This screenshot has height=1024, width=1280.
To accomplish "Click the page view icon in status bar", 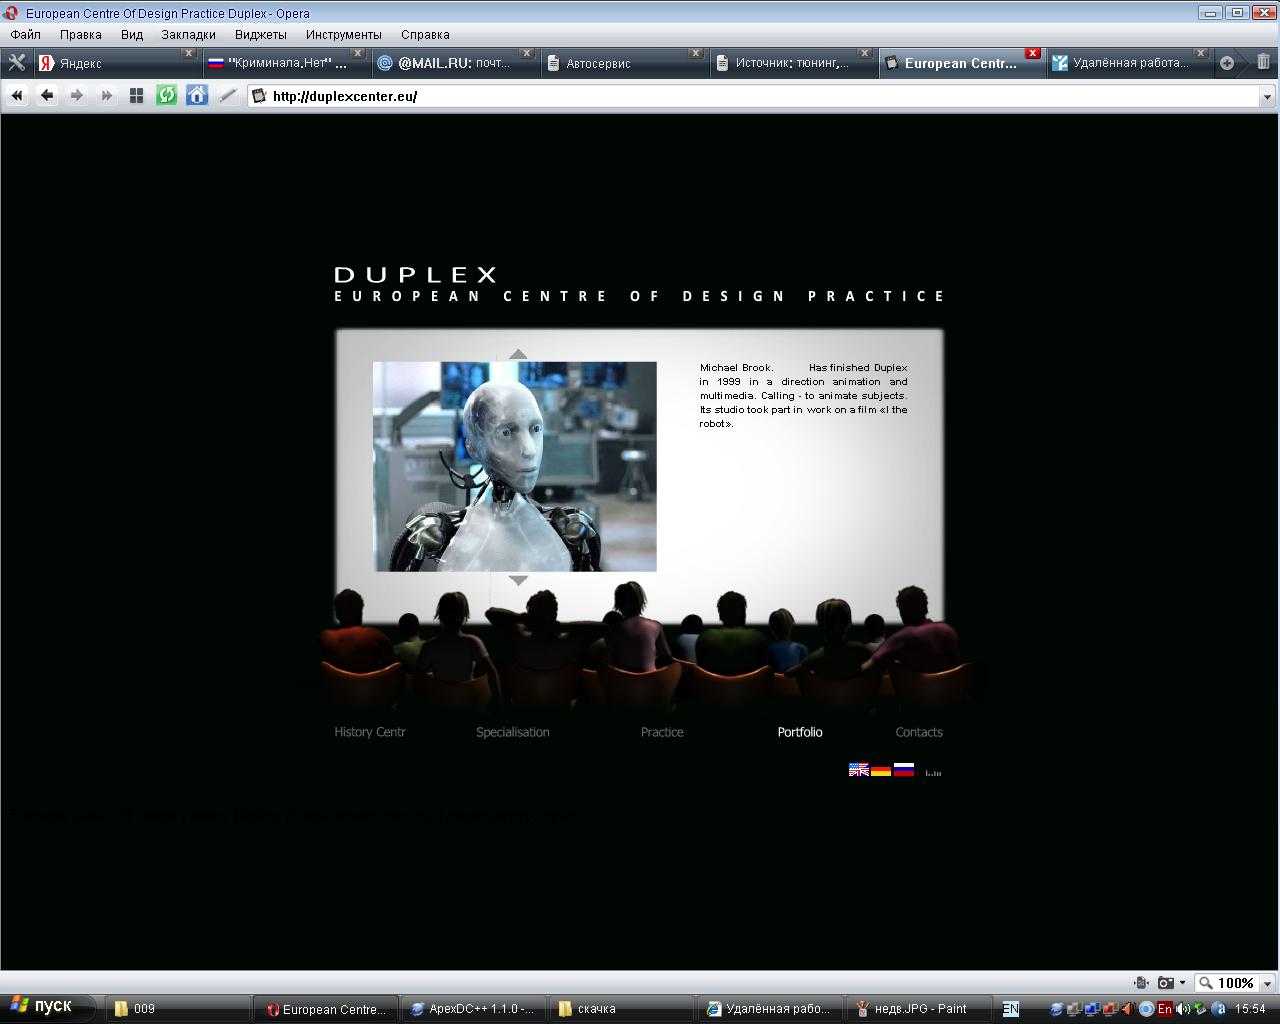I will pos(1141,983).
